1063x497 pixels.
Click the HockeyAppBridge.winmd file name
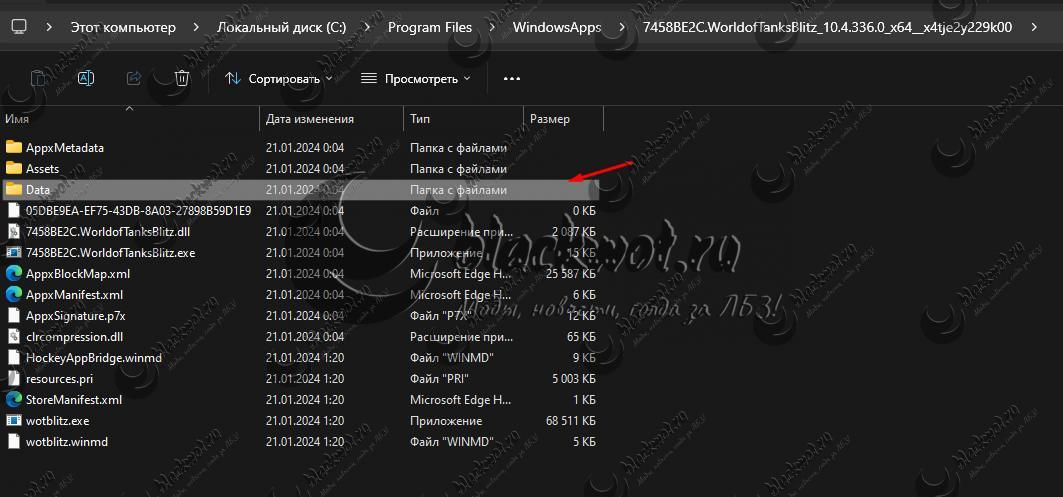coord(94,357)
